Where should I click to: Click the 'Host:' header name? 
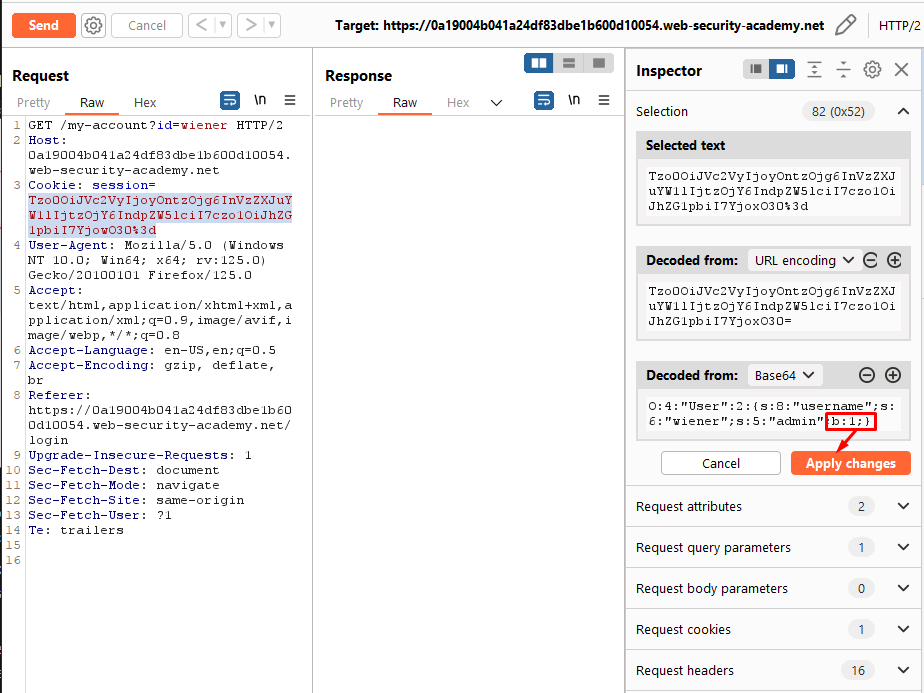pos(48,140)
